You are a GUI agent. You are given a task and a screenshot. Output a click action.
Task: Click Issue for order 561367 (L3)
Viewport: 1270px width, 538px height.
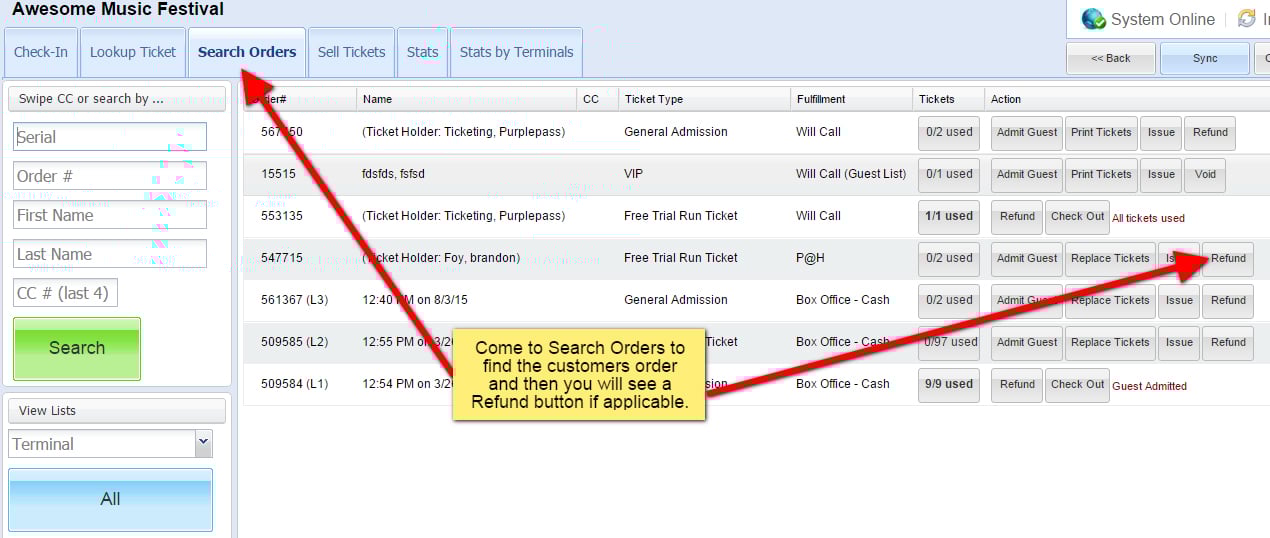pos(1179,300)
